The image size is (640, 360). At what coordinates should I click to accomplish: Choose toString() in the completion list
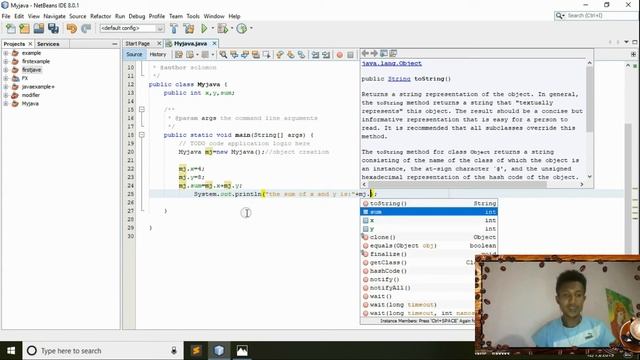429,203
